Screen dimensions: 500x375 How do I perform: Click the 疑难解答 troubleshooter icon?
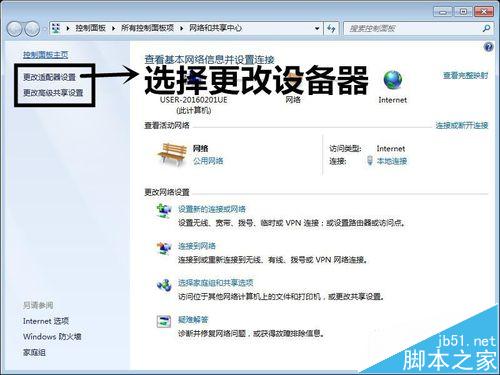164,321
